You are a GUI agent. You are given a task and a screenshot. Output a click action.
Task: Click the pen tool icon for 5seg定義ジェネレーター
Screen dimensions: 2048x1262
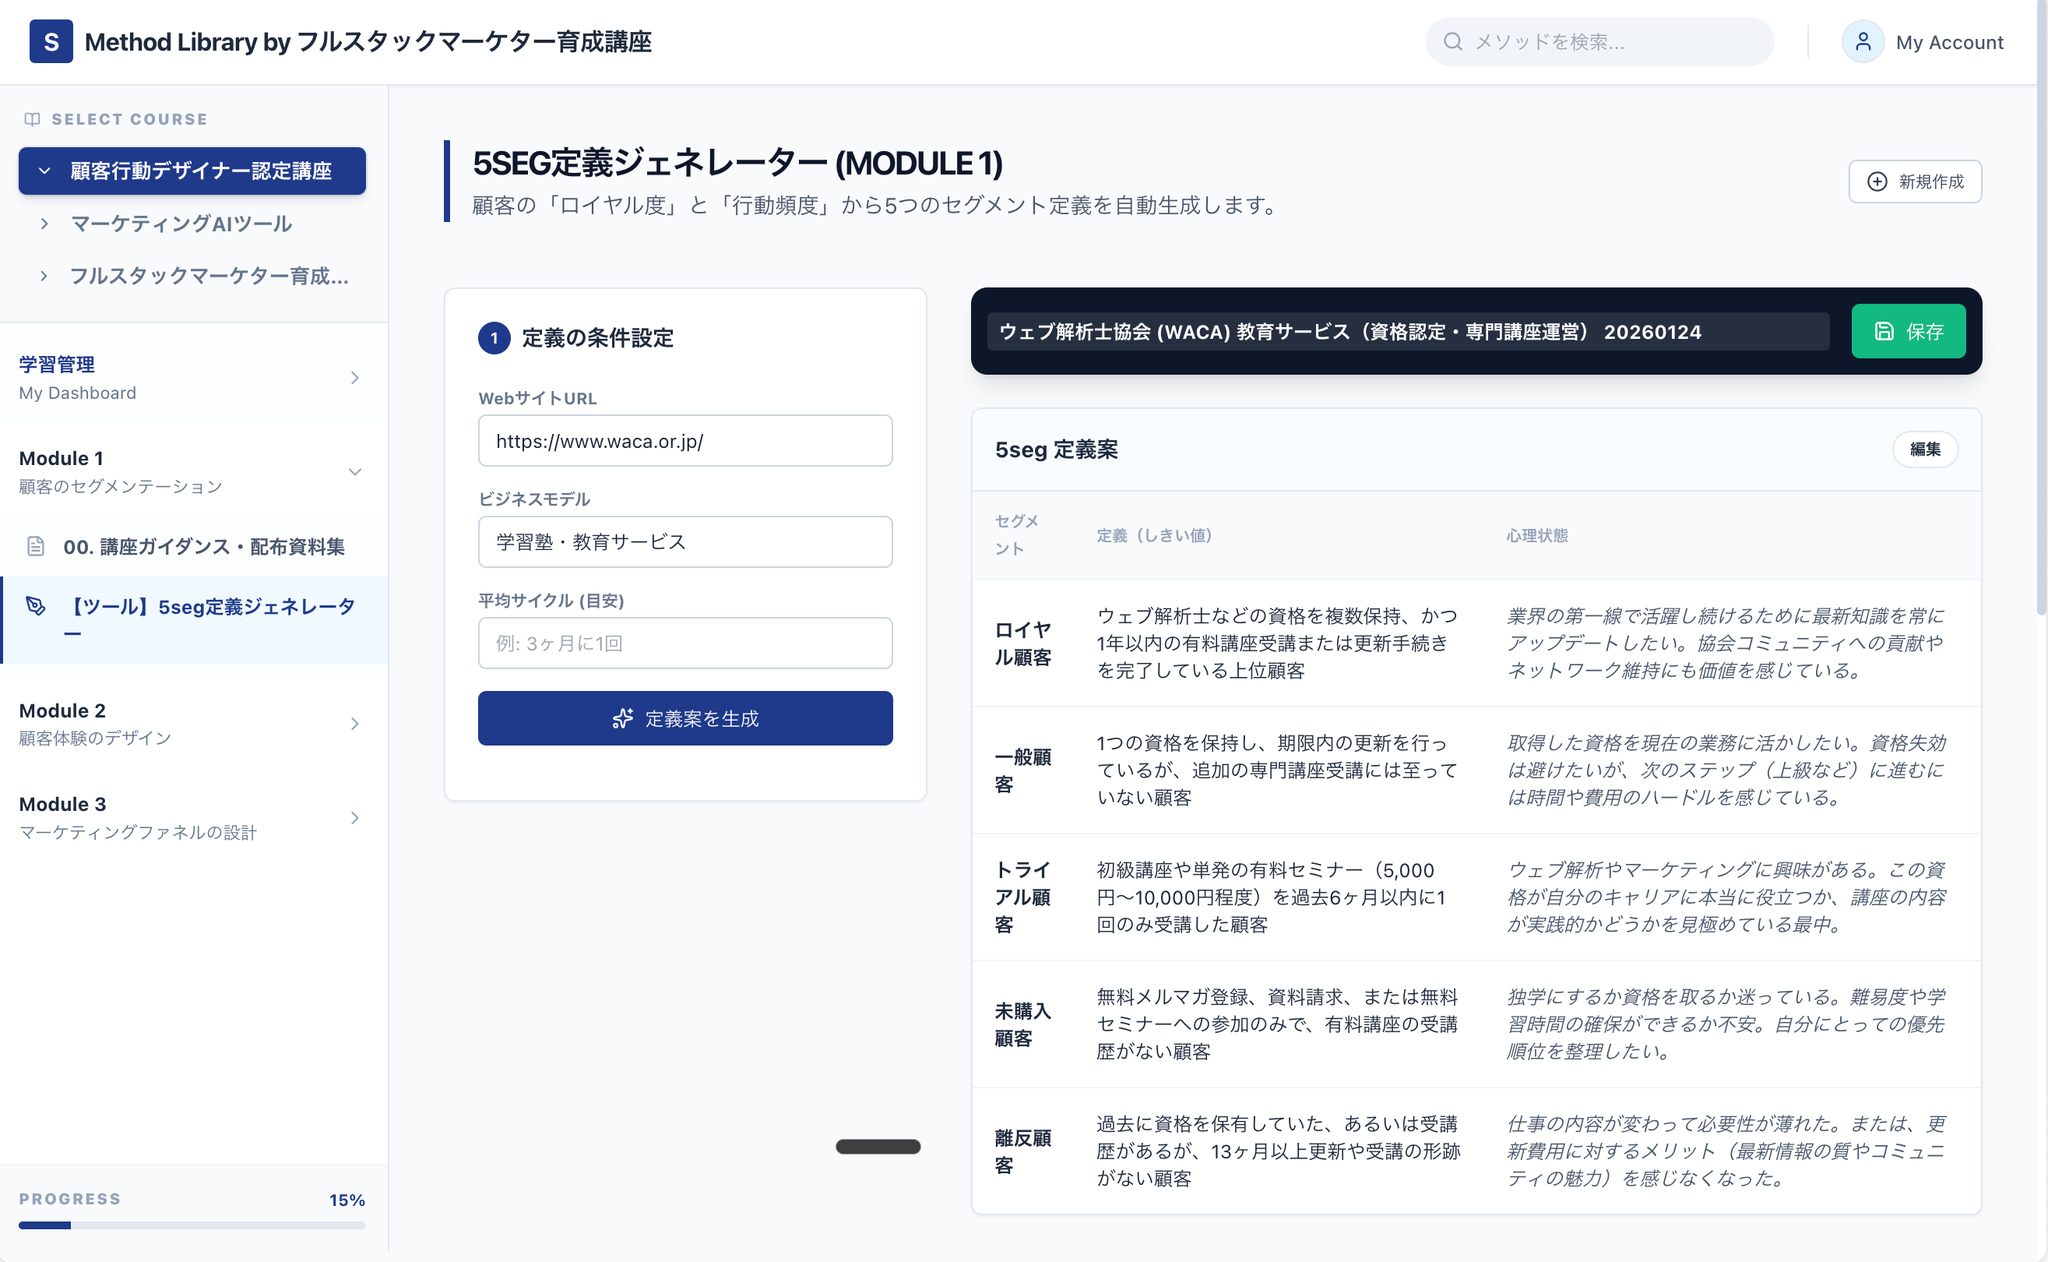(x=36, y=606)
